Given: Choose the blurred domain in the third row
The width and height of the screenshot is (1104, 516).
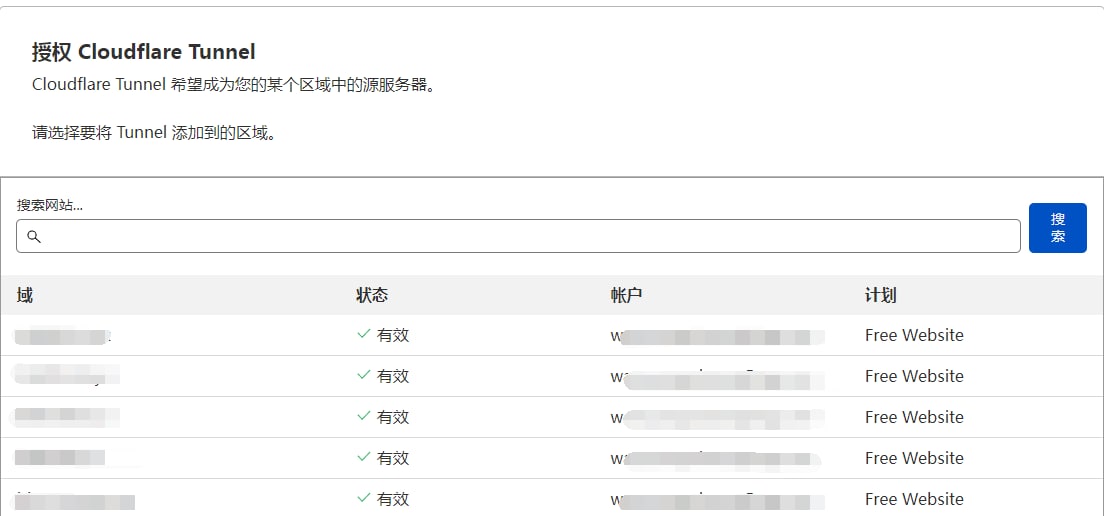Looking at the screenshot, I should pyautogui.click(x=66, y=417).
